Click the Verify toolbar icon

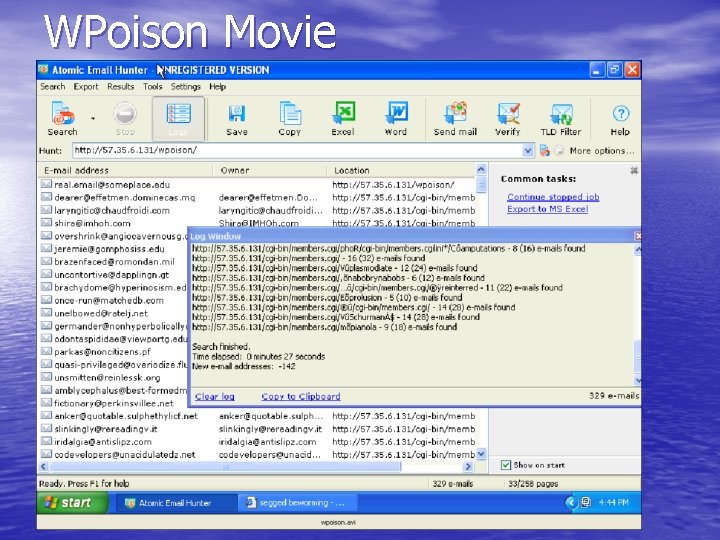[508, 118]
